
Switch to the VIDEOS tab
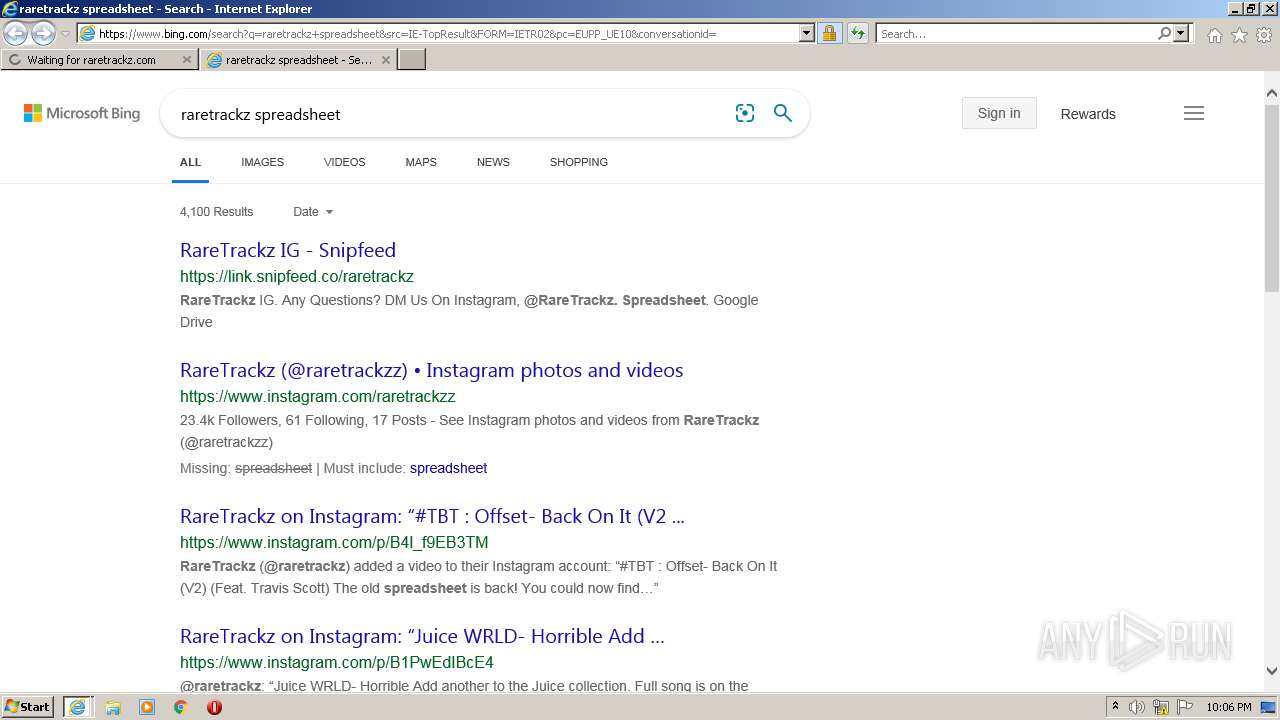[344, 162]
